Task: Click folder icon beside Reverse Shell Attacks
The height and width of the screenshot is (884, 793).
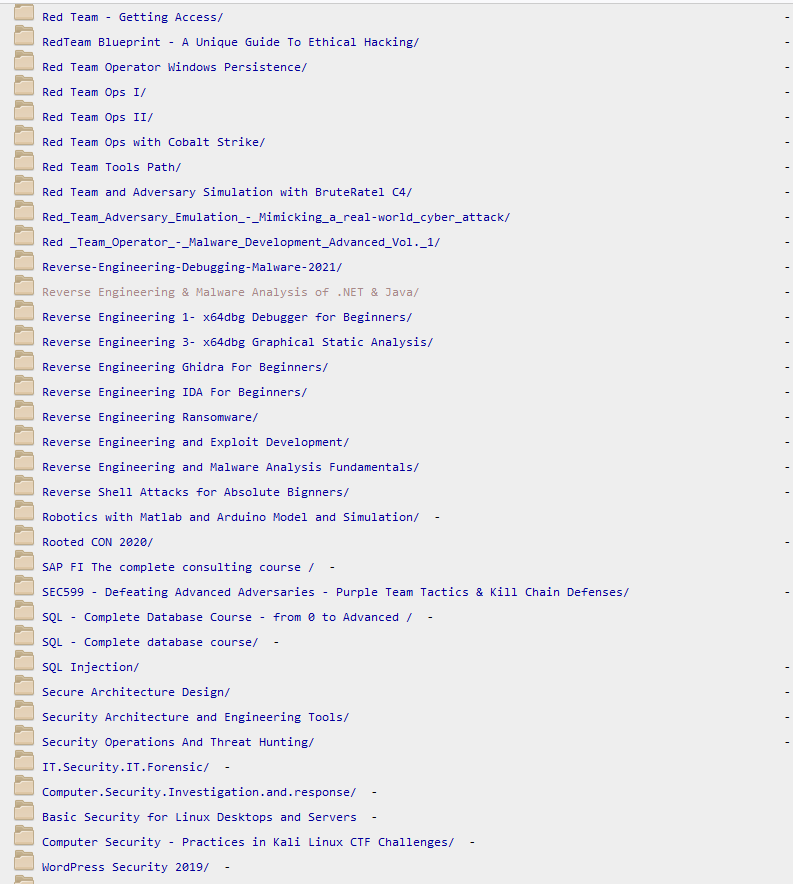Action: 24,486
